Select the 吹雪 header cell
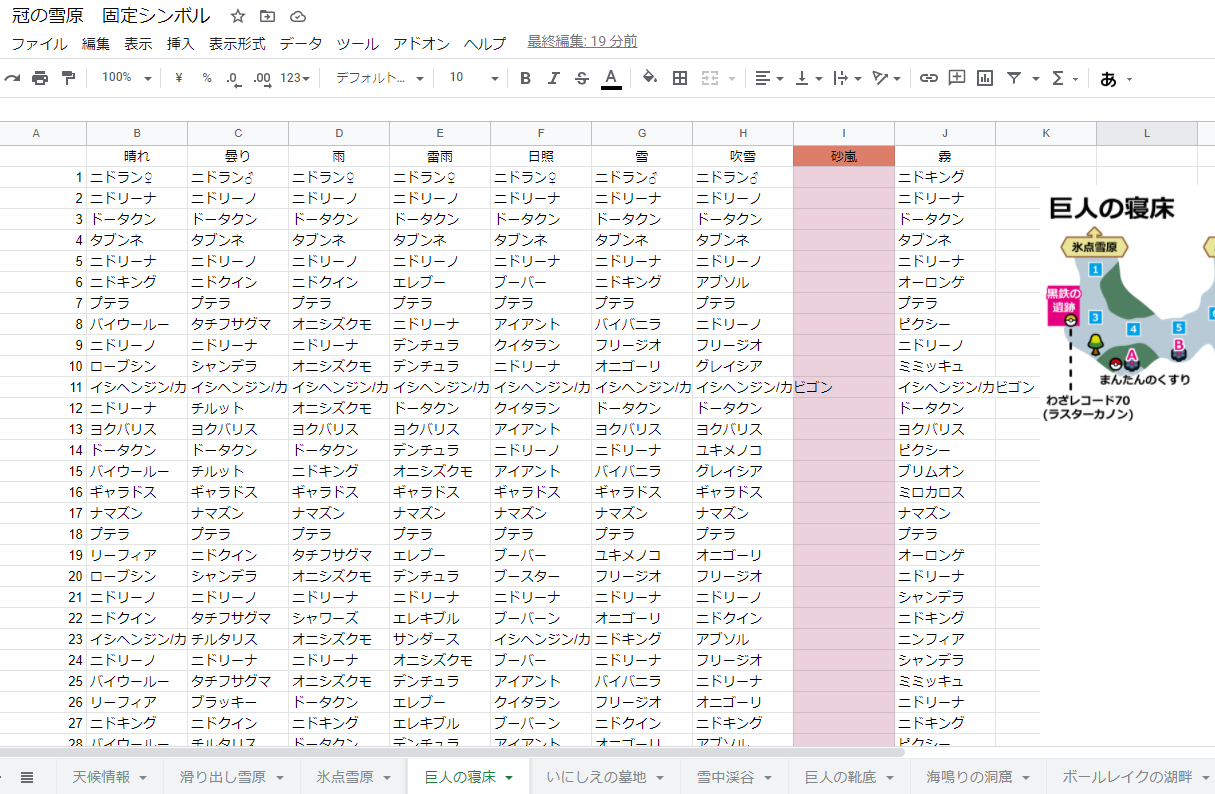Viewport: 1215px width, 794px height. pos(743,156)
